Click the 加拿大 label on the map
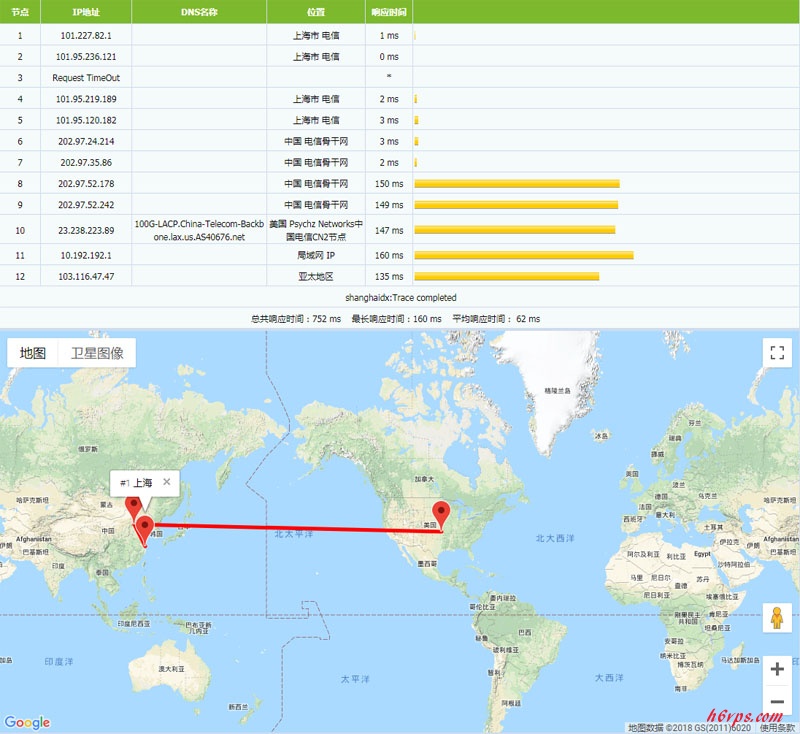 coord(424,479)
